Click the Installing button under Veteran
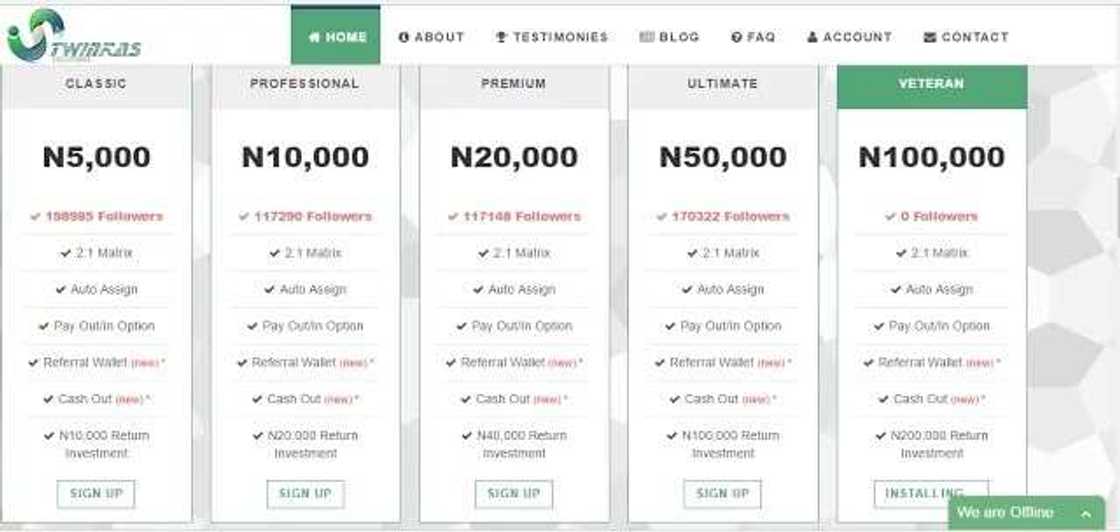 (931, 493)
